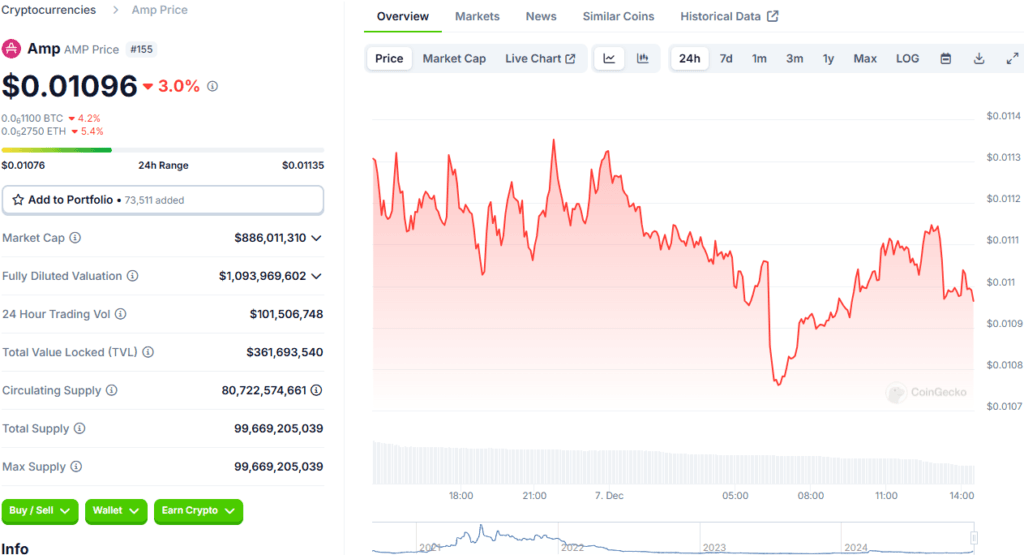Select 1y time range
This screenshot has height=555, width=1024.
point(828,58)
